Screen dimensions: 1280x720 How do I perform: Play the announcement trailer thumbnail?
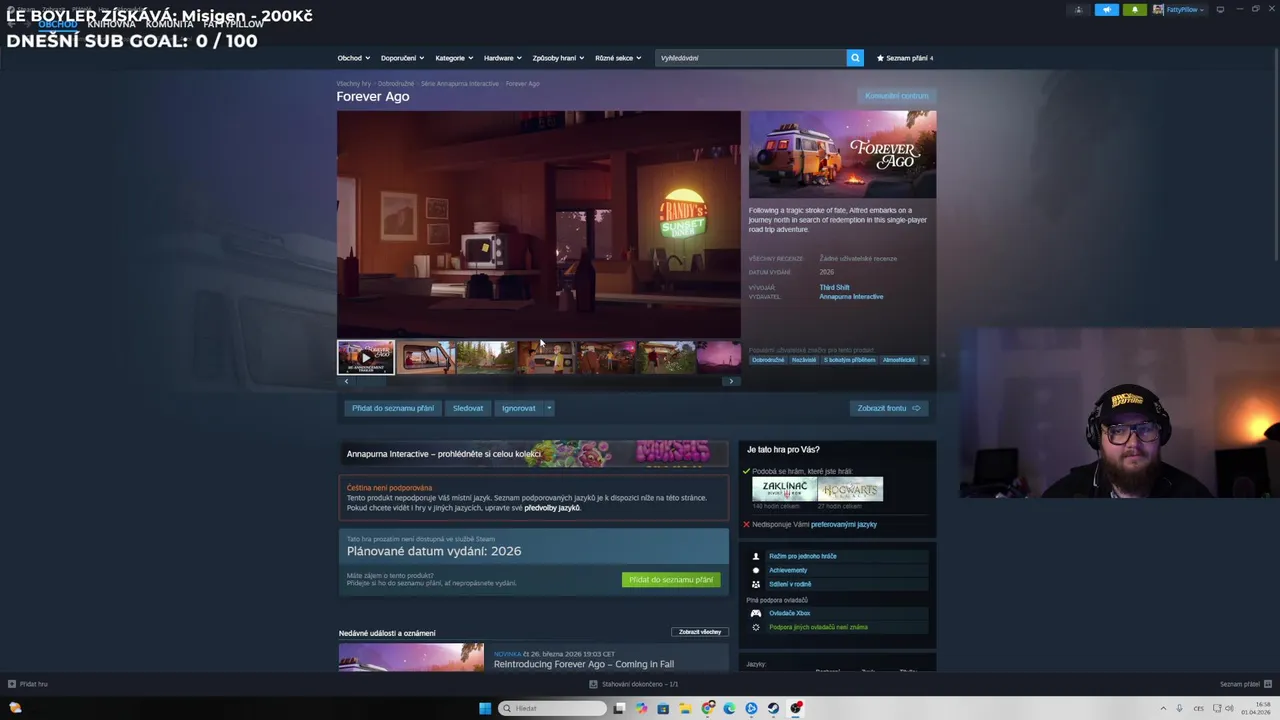(366, 357)
